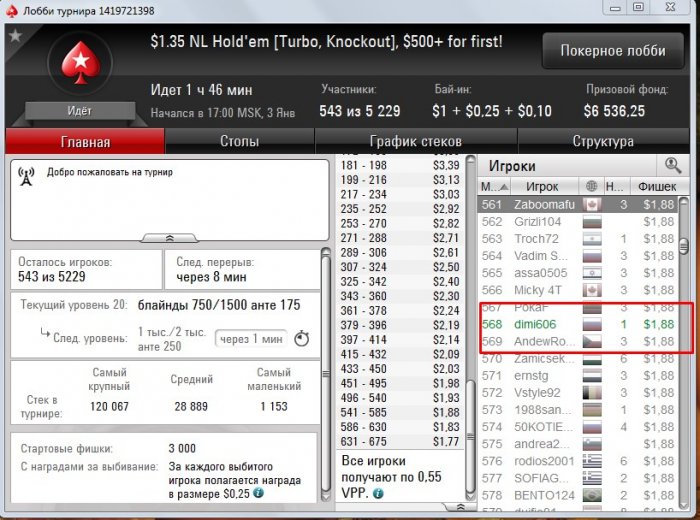Click the info icon next to VPP text
The height and width of the screenshot is (520, 700).
click(378, 494)
